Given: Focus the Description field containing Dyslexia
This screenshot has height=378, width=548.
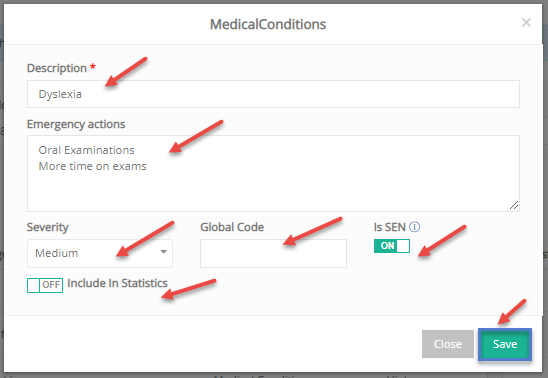Looking at the screenshot, I should [273, 94].
